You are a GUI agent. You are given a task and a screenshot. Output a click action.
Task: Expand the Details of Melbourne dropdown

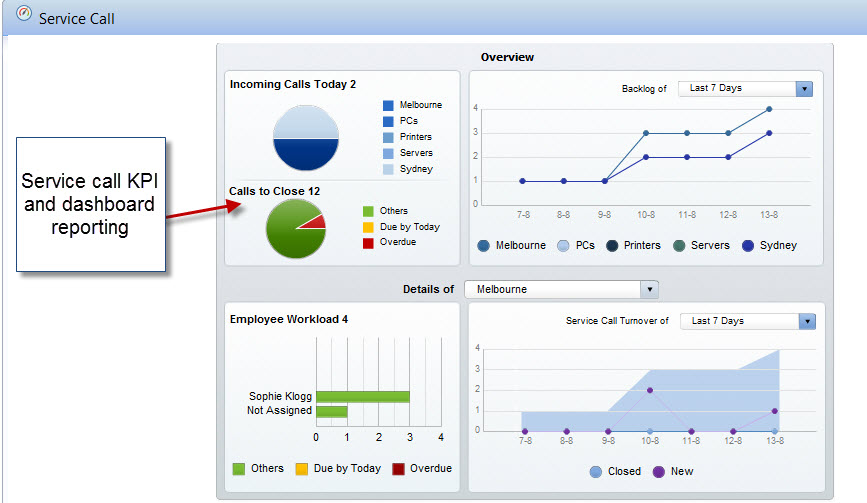click(650, 289)
